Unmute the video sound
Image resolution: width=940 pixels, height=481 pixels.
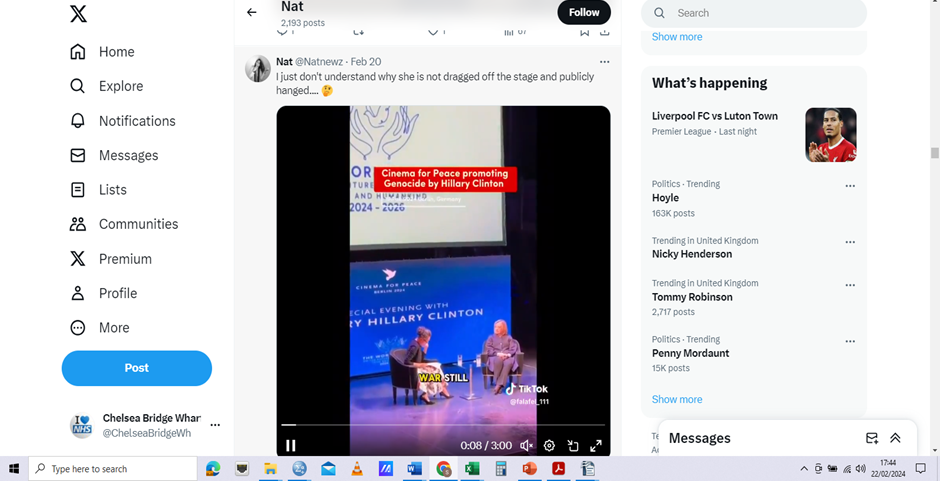tap(526, 446)
